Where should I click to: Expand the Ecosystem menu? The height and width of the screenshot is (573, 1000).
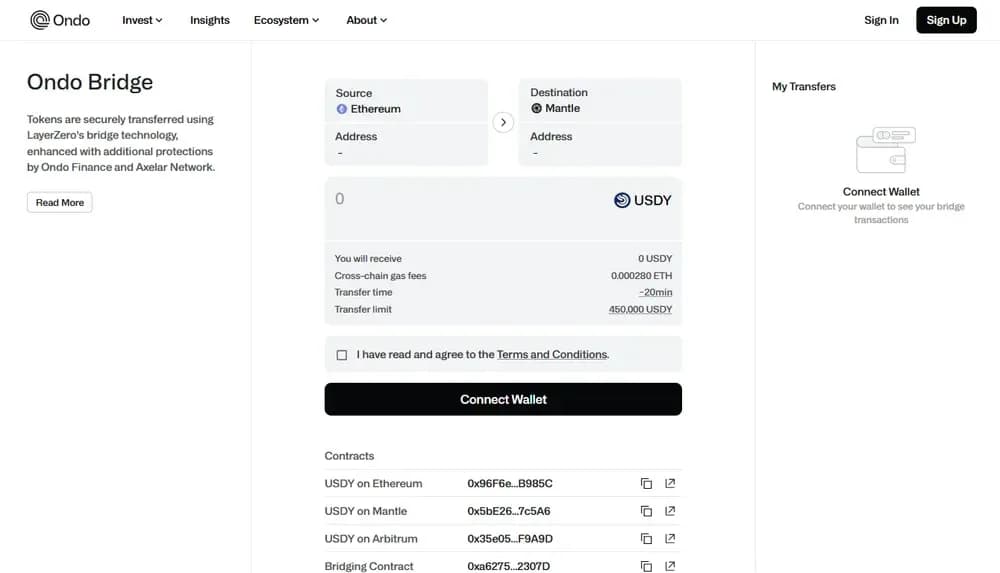(286, 20)
